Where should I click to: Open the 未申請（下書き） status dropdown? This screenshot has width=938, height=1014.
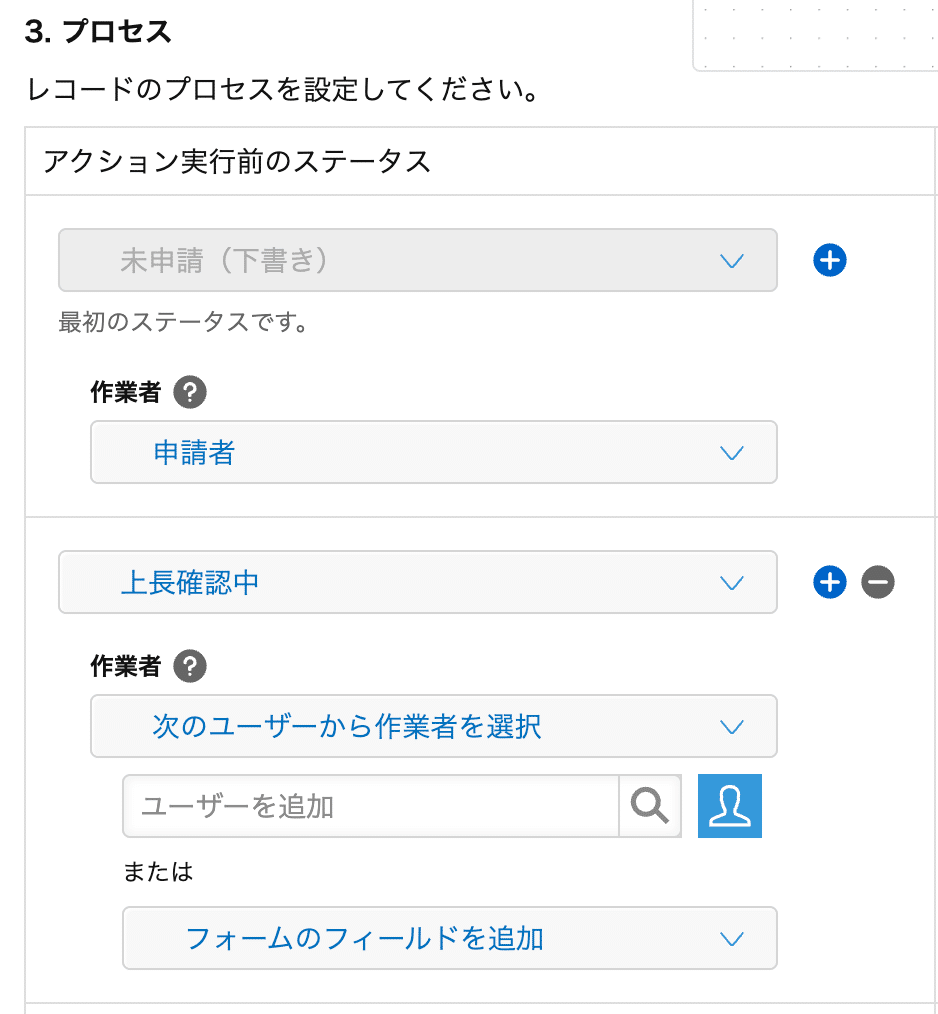tap(418, 260)
